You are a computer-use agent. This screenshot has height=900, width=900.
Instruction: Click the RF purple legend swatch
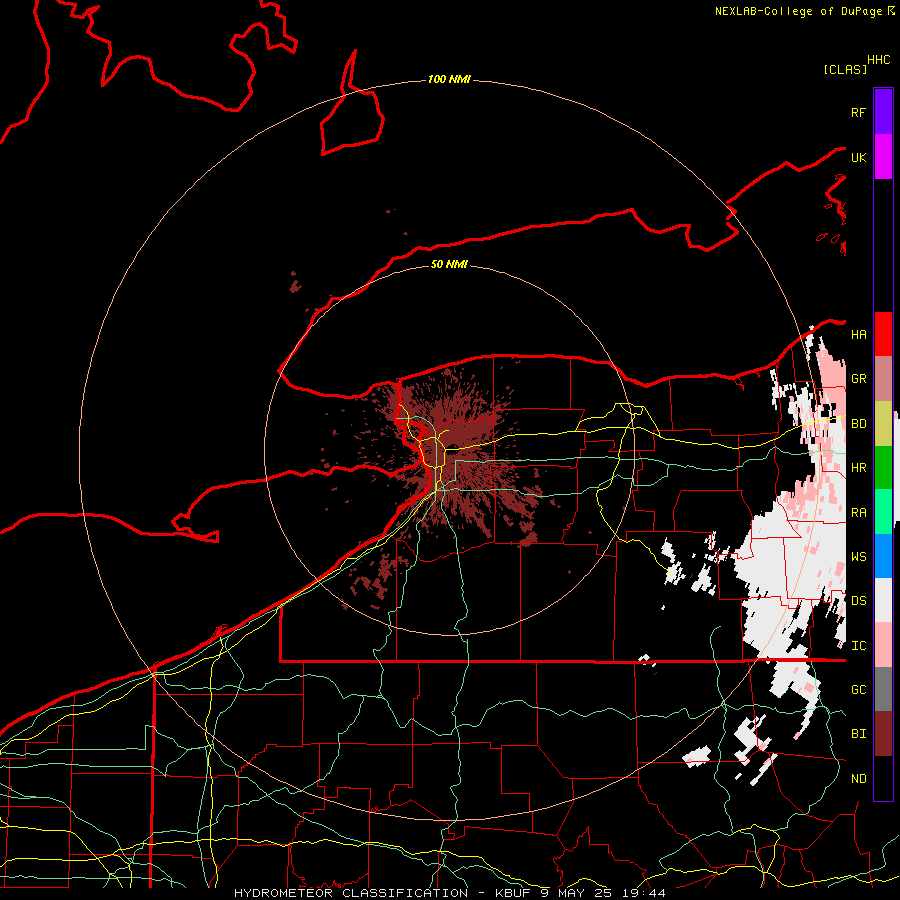(883, 112)
